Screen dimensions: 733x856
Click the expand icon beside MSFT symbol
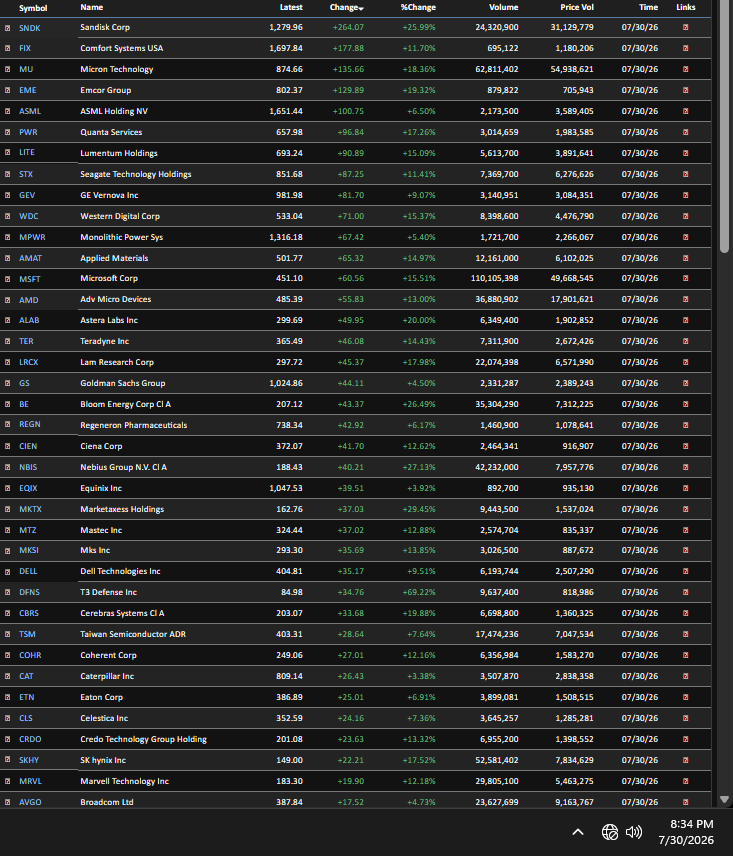click(x=8, y=279)
